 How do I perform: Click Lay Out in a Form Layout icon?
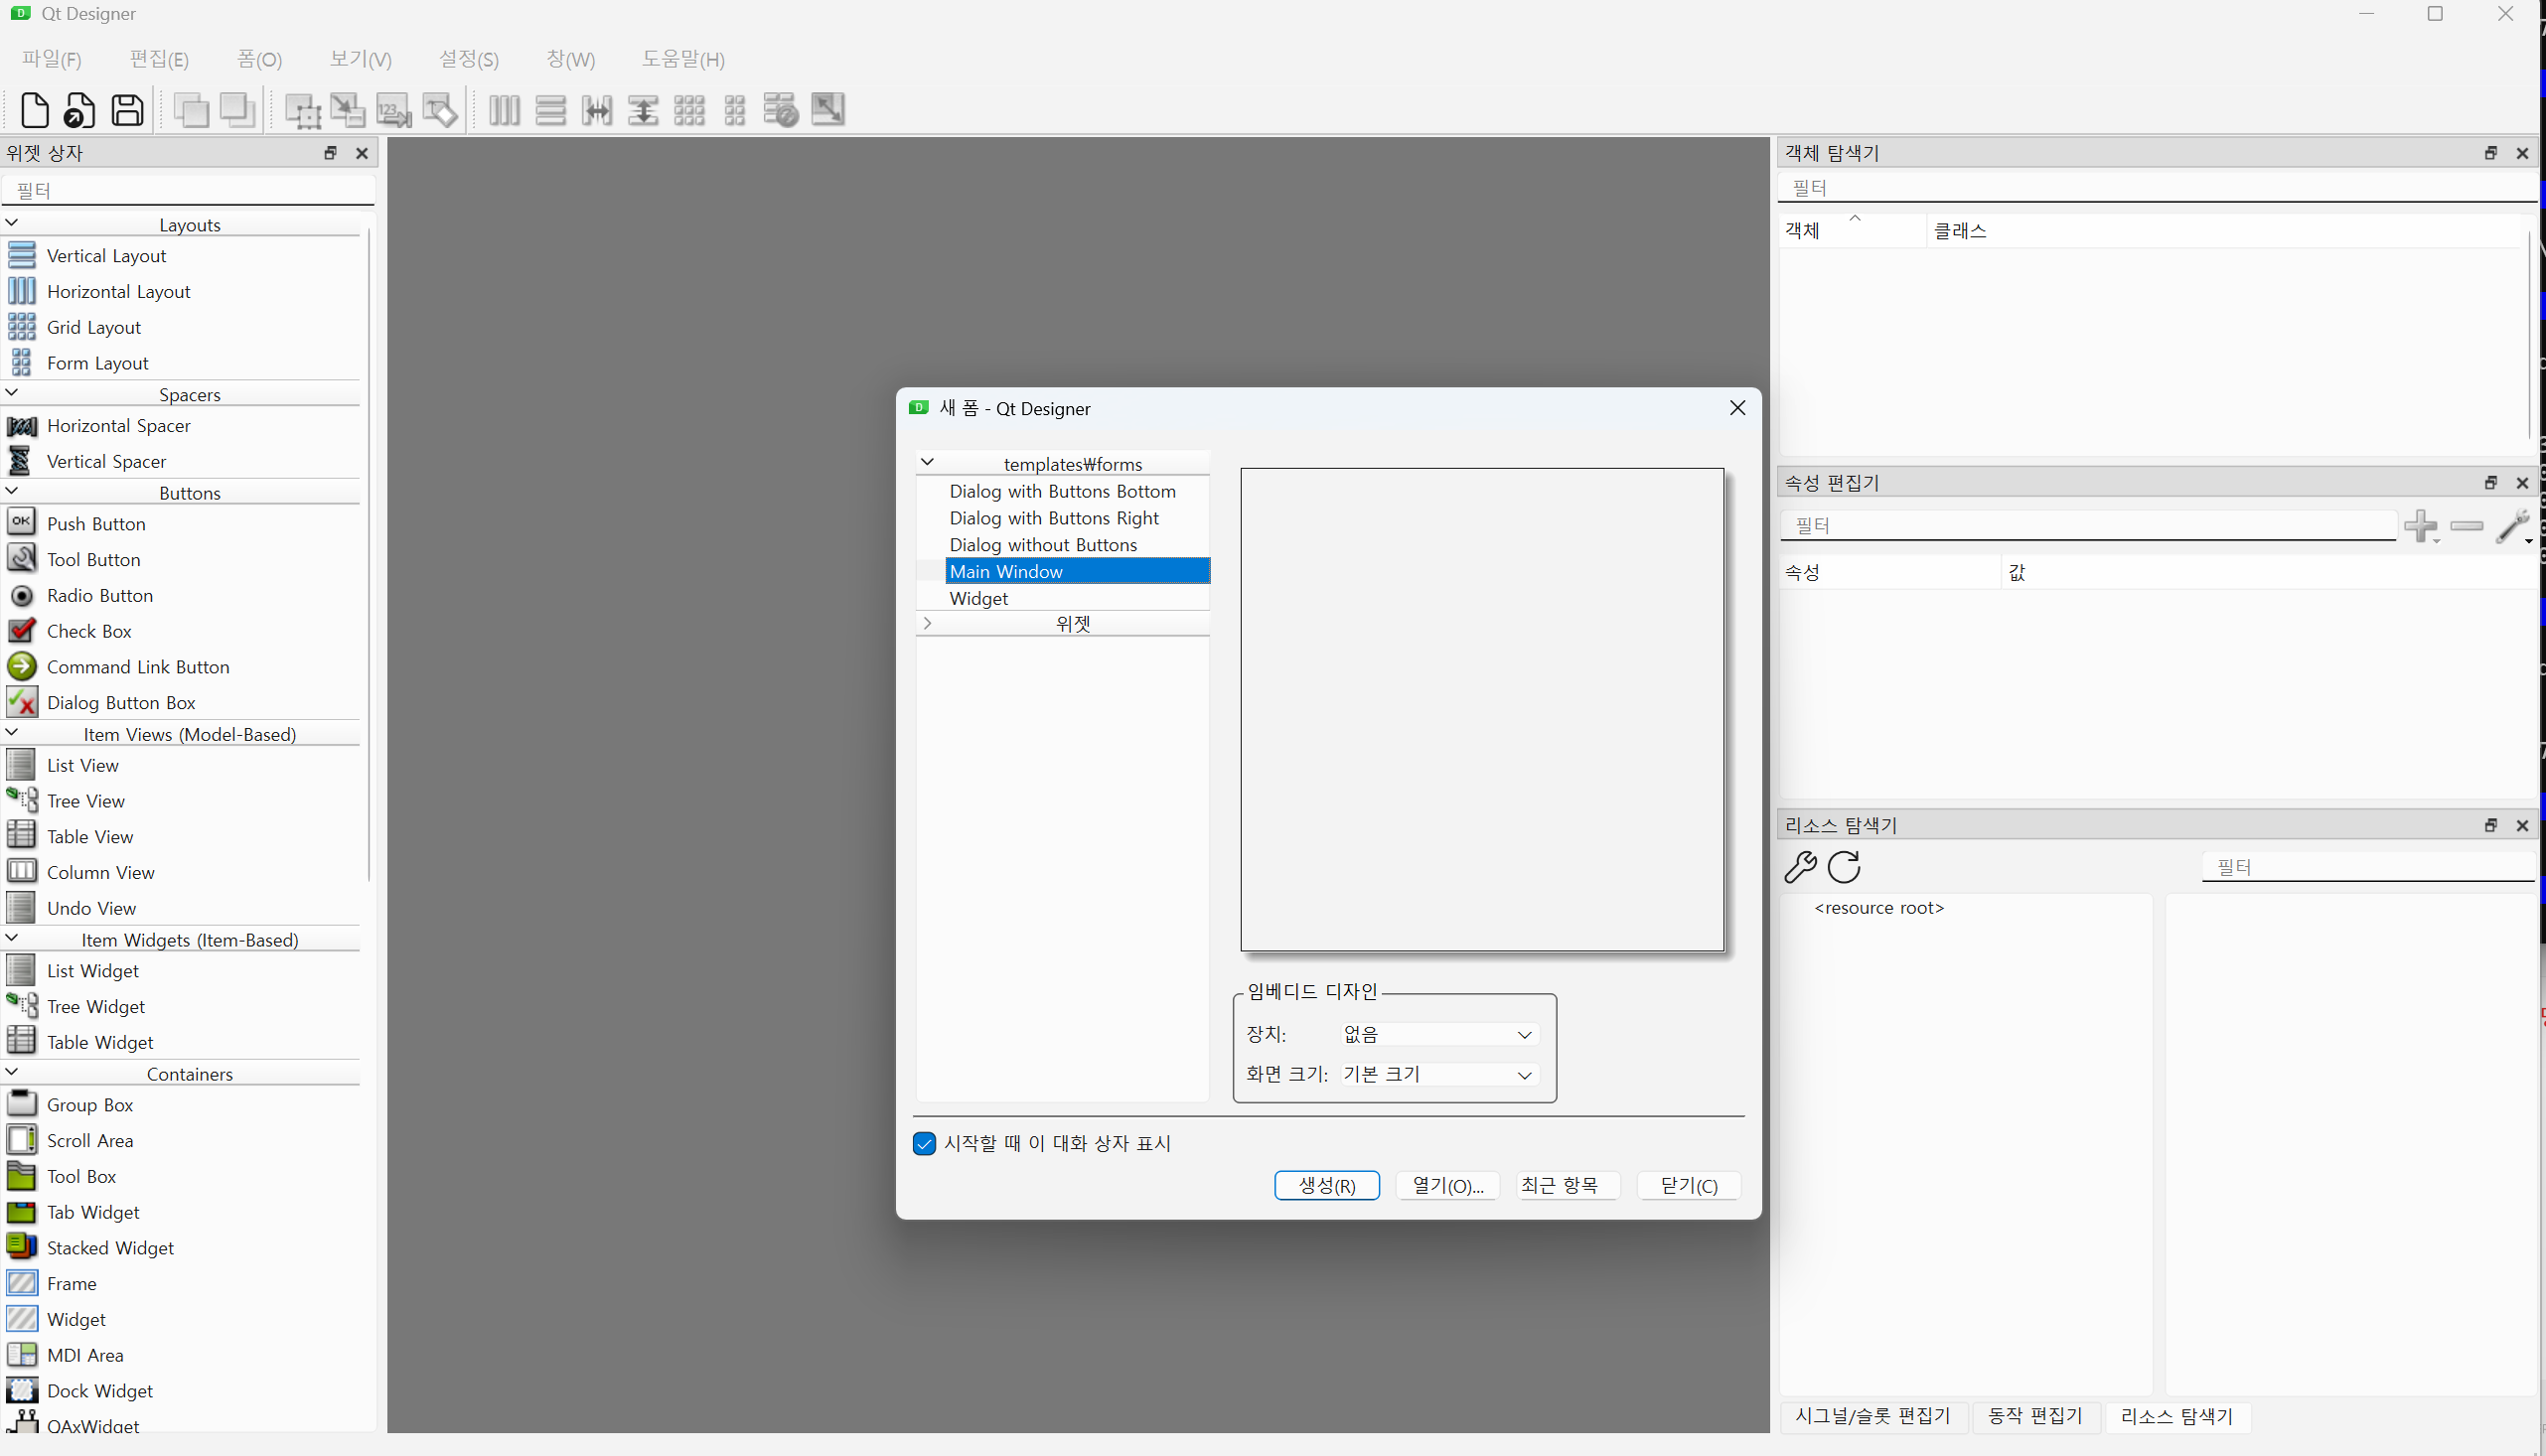point(735,110)
